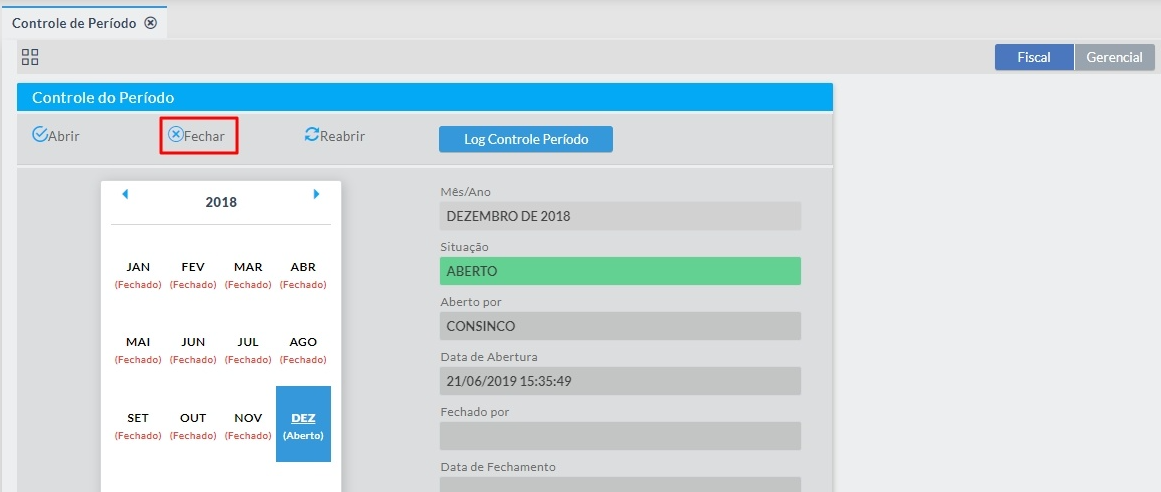Click the Data de Fechamento label

click(498, 467)
